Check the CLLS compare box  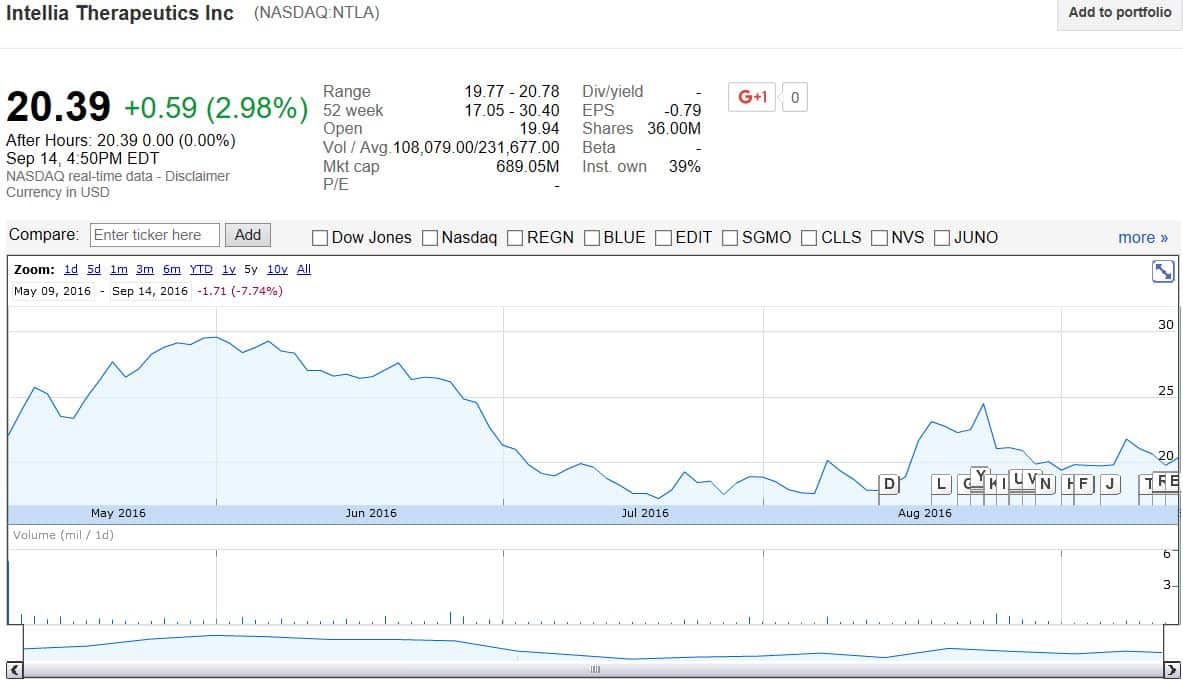tap(810, 238)
